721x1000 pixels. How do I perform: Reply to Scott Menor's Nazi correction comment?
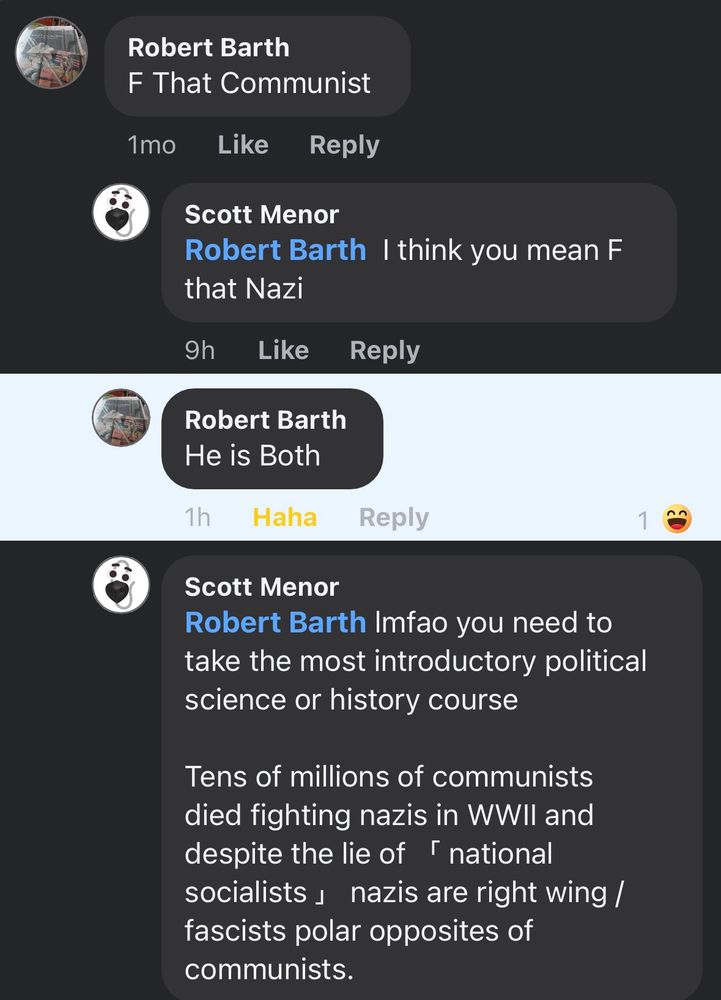coord(384,350)
